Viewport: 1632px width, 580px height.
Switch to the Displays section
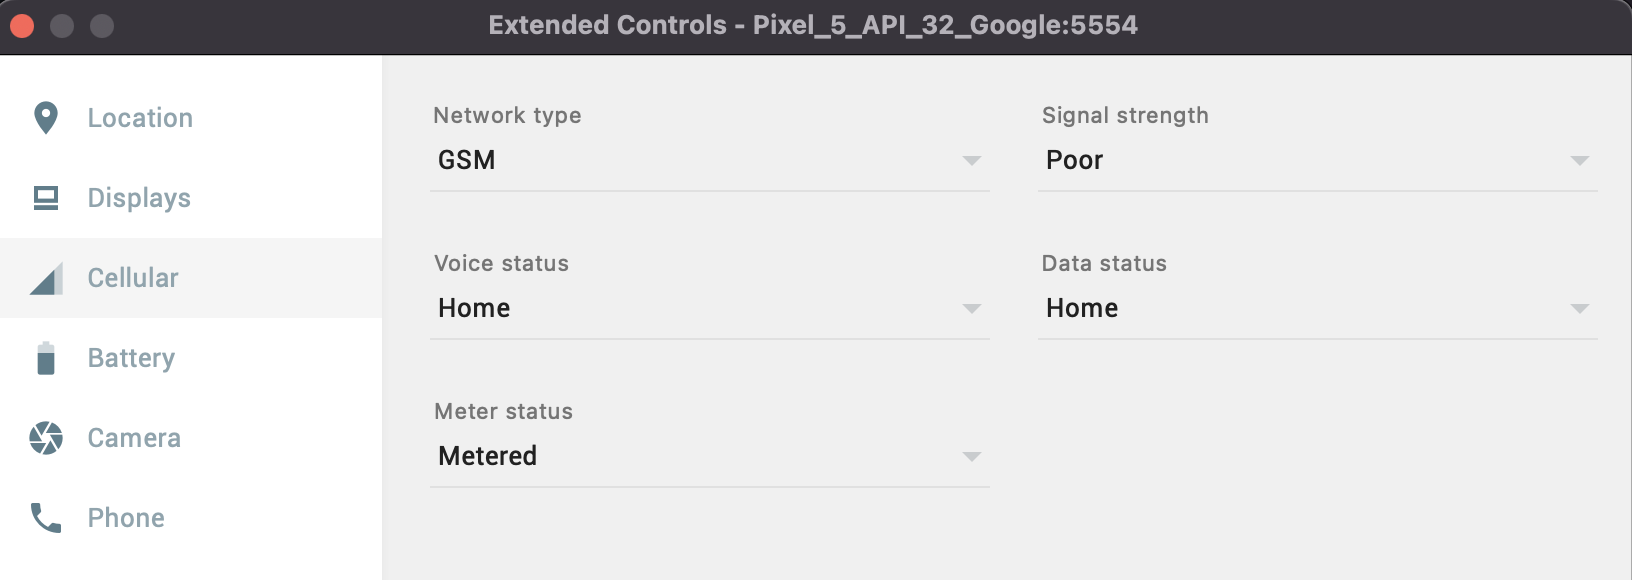coord(139,197)
